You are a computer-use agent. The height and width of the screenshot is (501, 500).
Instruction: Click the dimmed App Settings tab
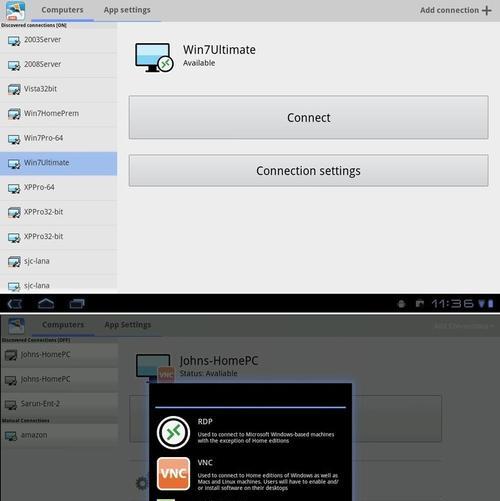click(128, 325)
